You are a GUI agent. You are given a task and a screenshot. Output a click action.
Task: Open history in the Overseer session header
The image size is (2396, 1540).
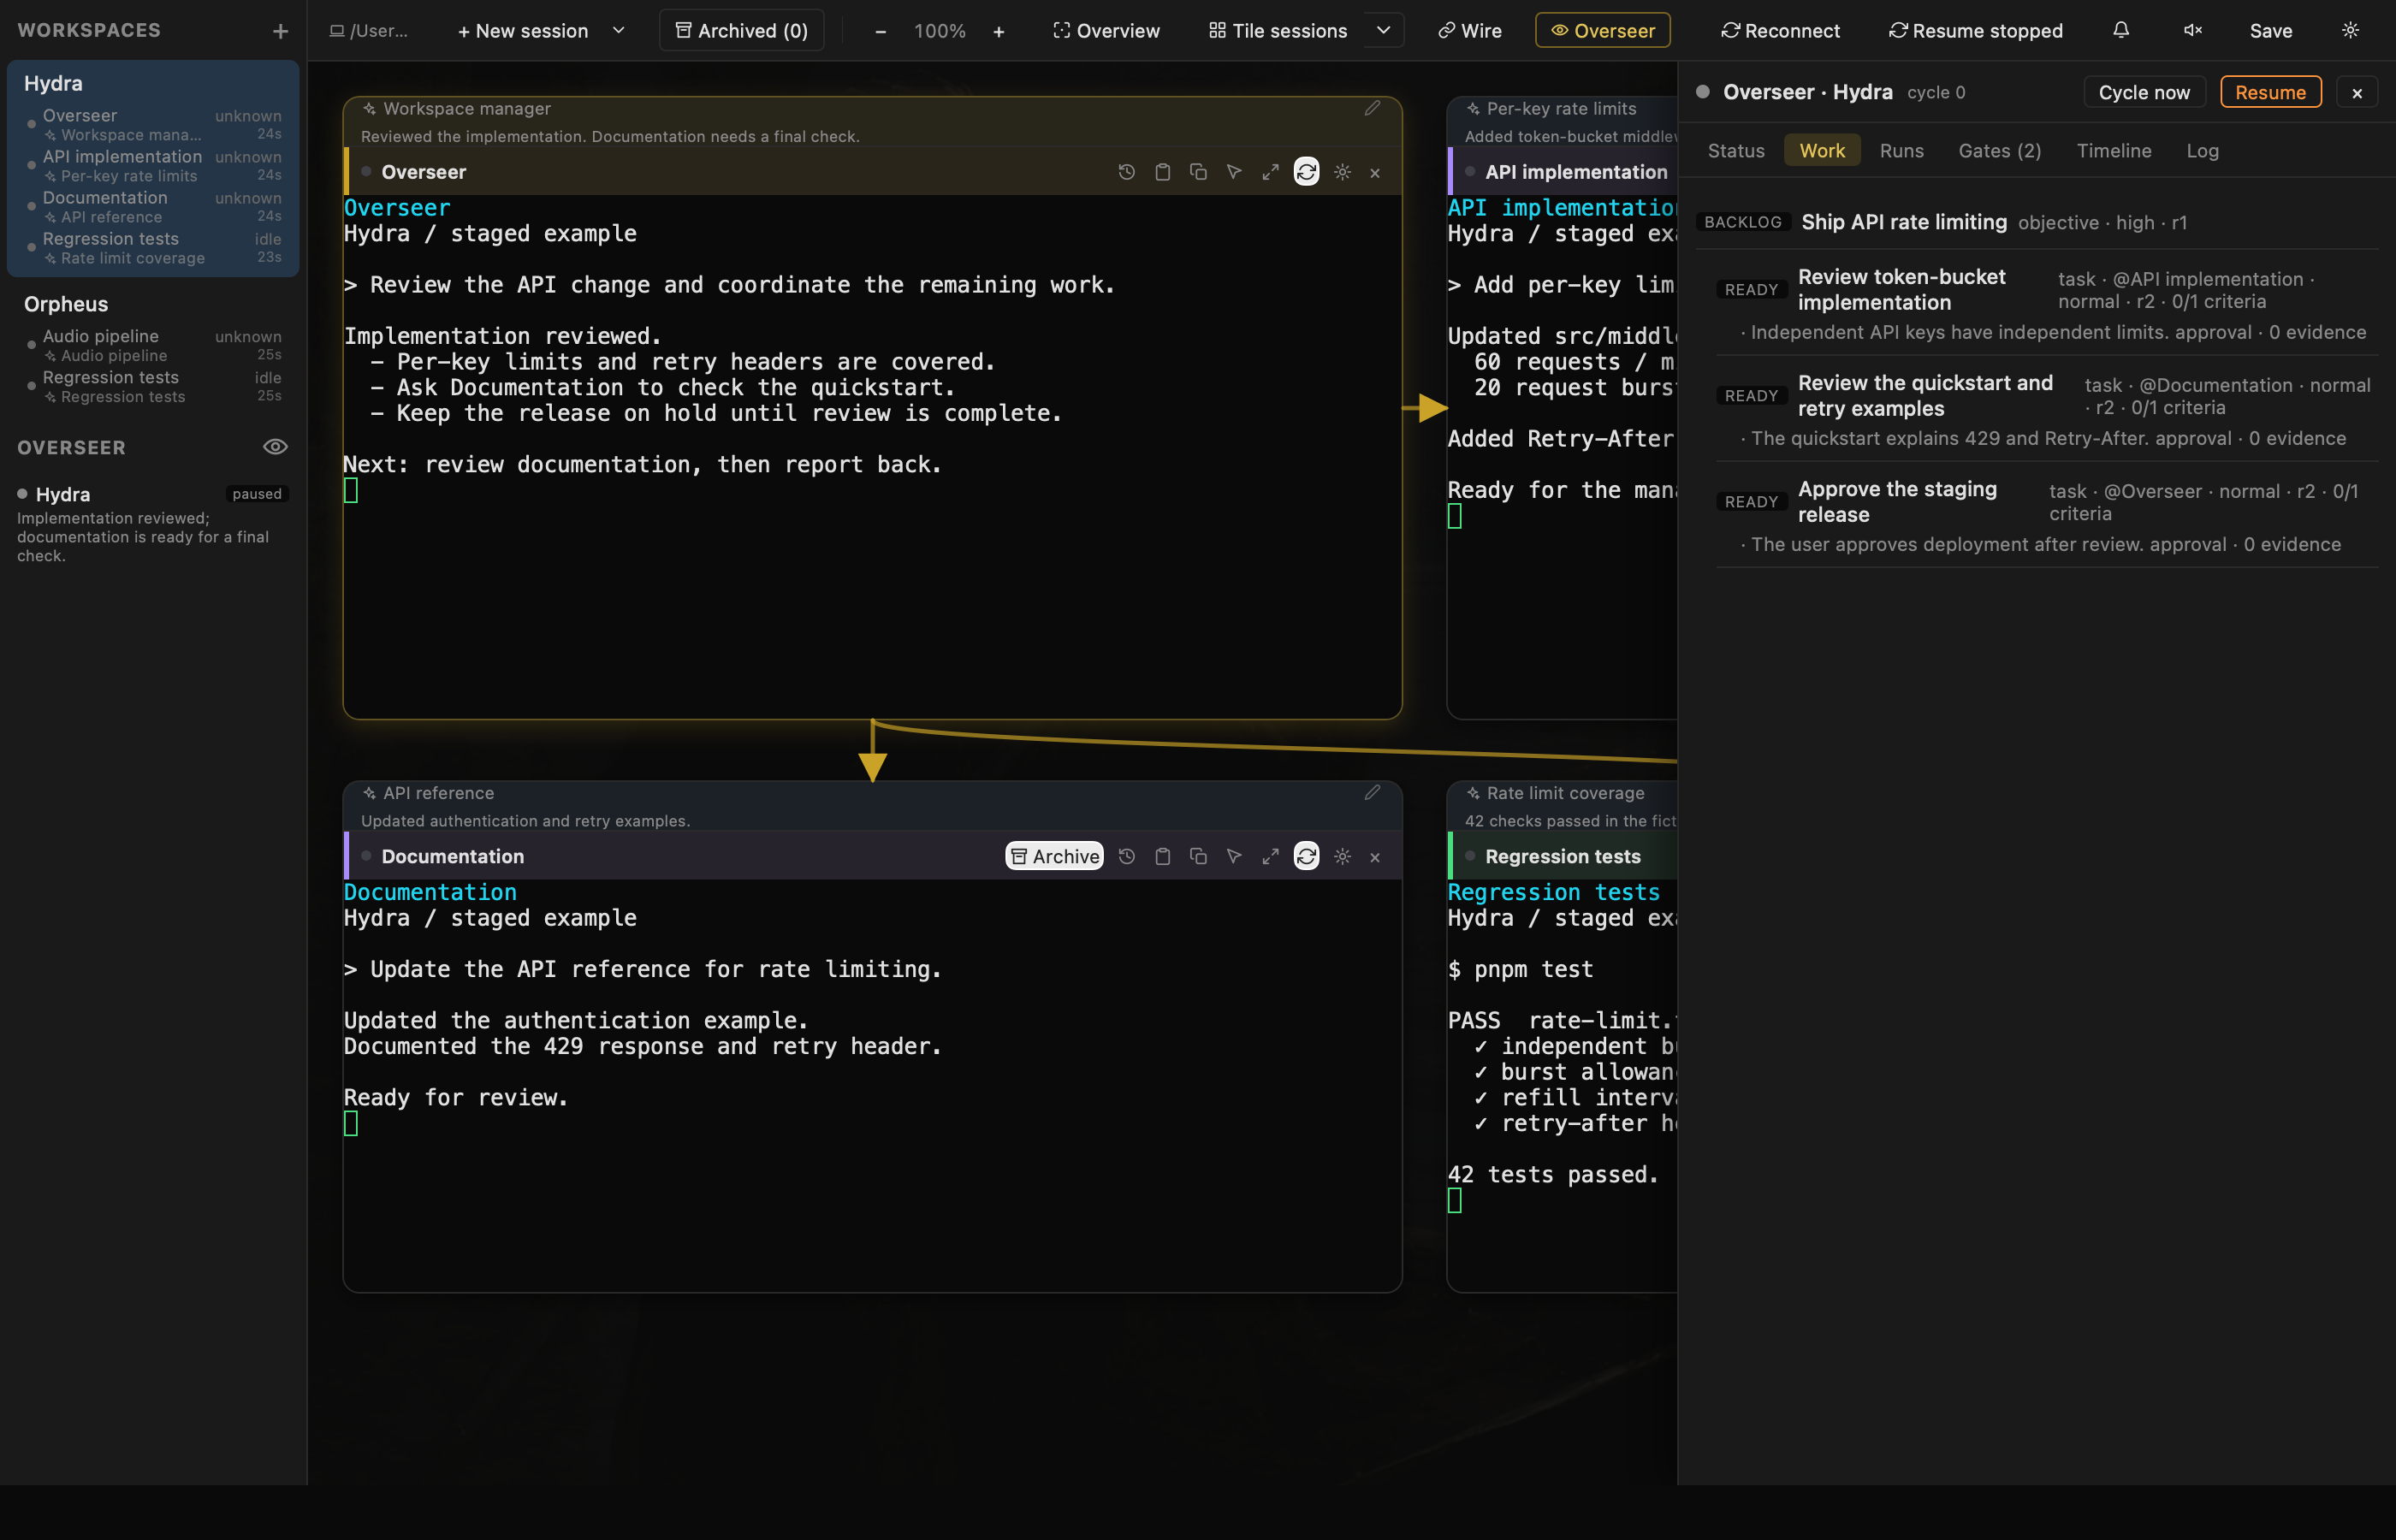(x=1126, y=172)
